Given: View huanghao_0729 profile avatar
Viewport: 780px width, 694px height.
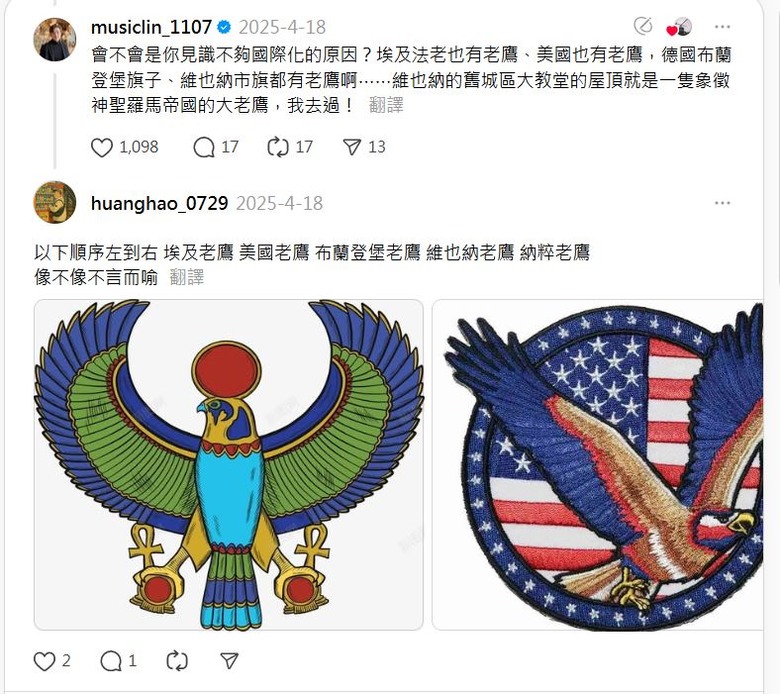Looking at the screenshot, I should (55, 202).
